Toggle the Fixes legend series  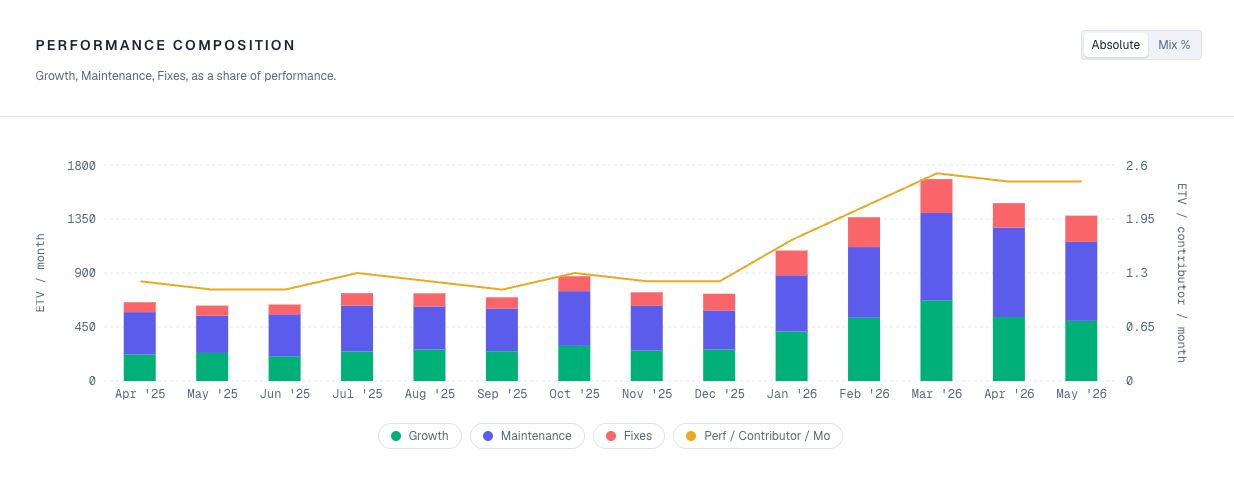(x=629, y=436)
